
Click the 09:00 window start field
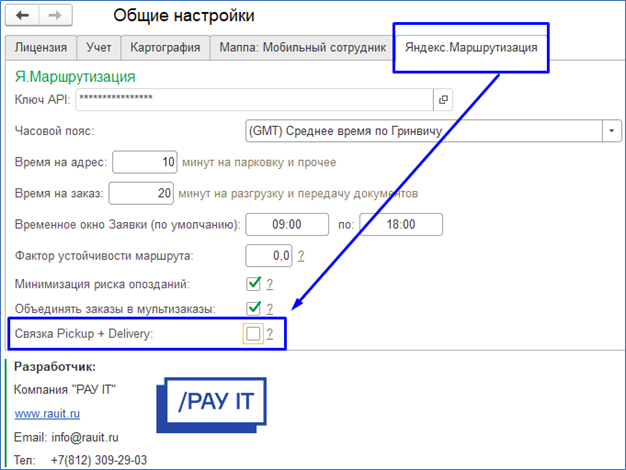(x=287, y=224)
